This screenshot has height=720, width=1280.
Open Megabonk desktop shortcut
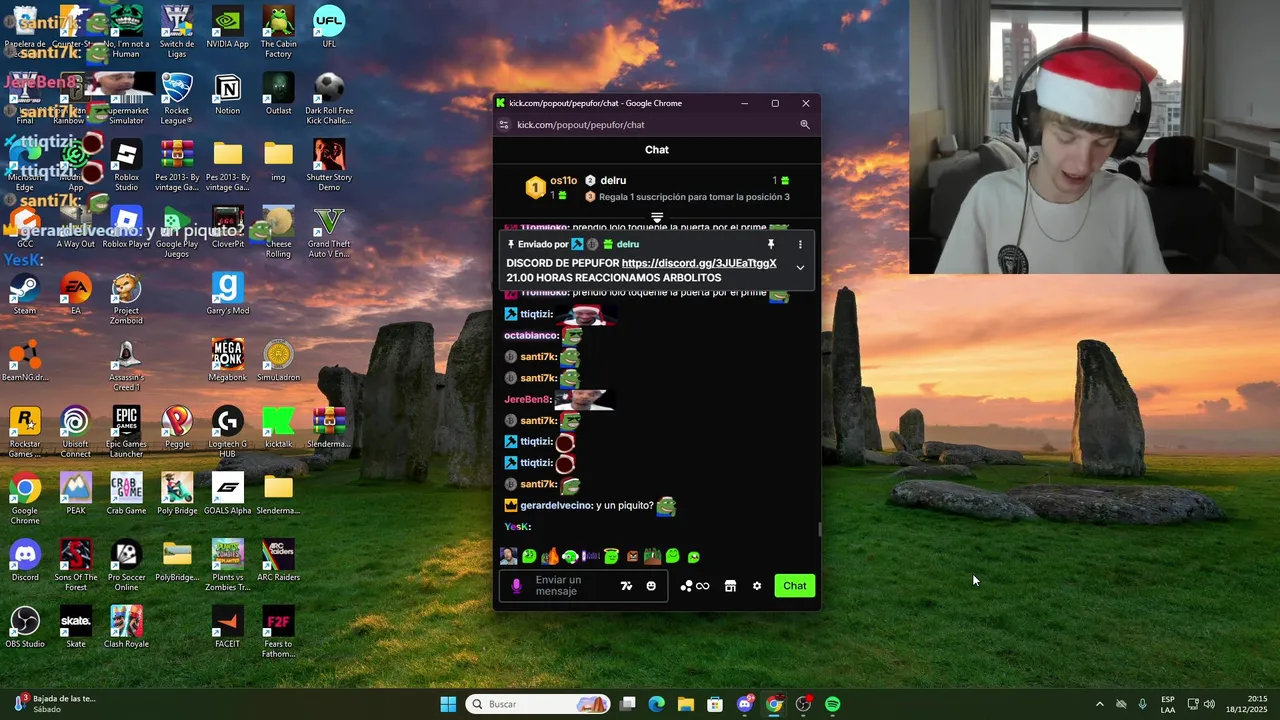tap(227, 360)
